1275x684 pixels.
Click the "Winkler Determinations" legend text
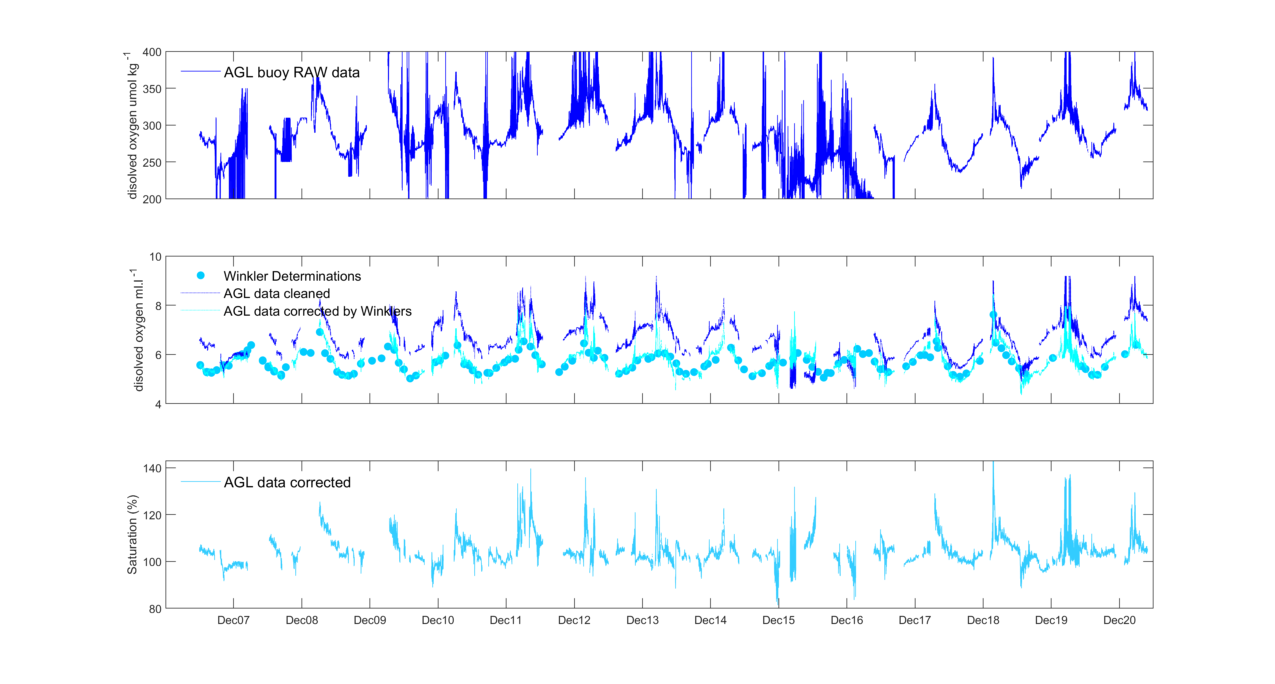[292, 276]
